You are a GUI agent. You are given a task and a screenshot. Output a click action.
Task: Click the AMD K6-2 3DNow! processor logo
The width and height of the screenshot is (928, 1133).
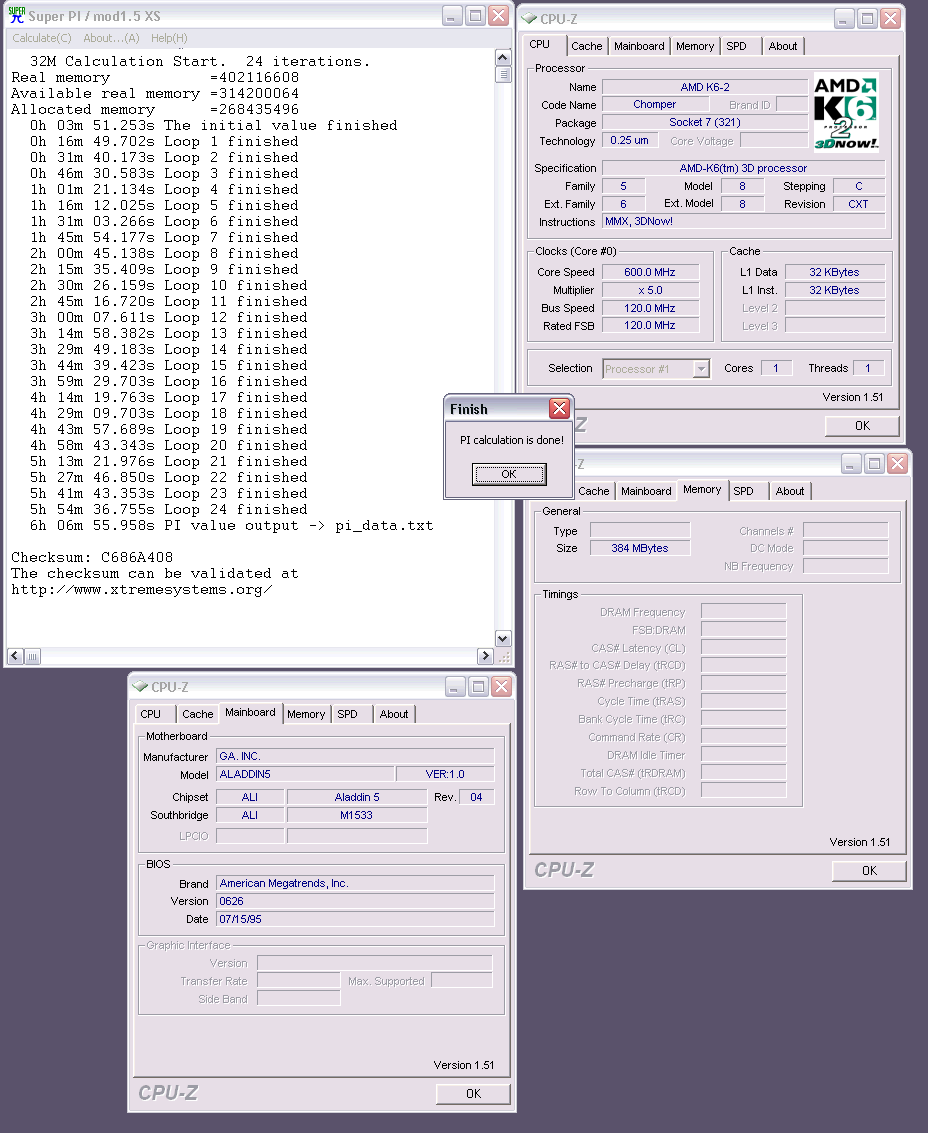(x=846, y=111)
